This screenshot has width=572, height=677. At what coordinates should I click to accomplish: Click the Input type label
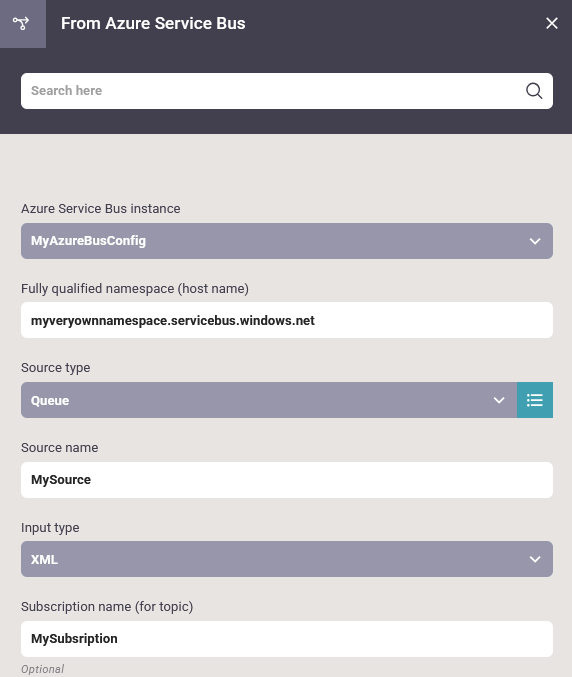50,528
